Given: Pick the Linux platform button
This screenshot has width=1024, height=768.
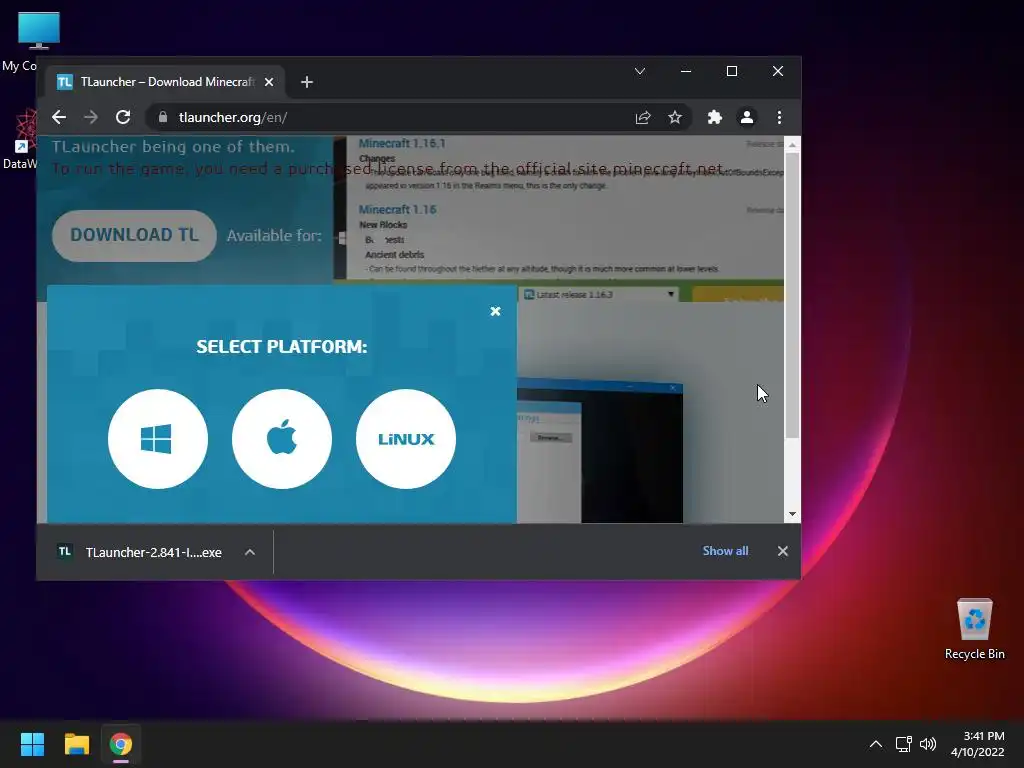Looking at the screenshot, I should click(406, 439).
